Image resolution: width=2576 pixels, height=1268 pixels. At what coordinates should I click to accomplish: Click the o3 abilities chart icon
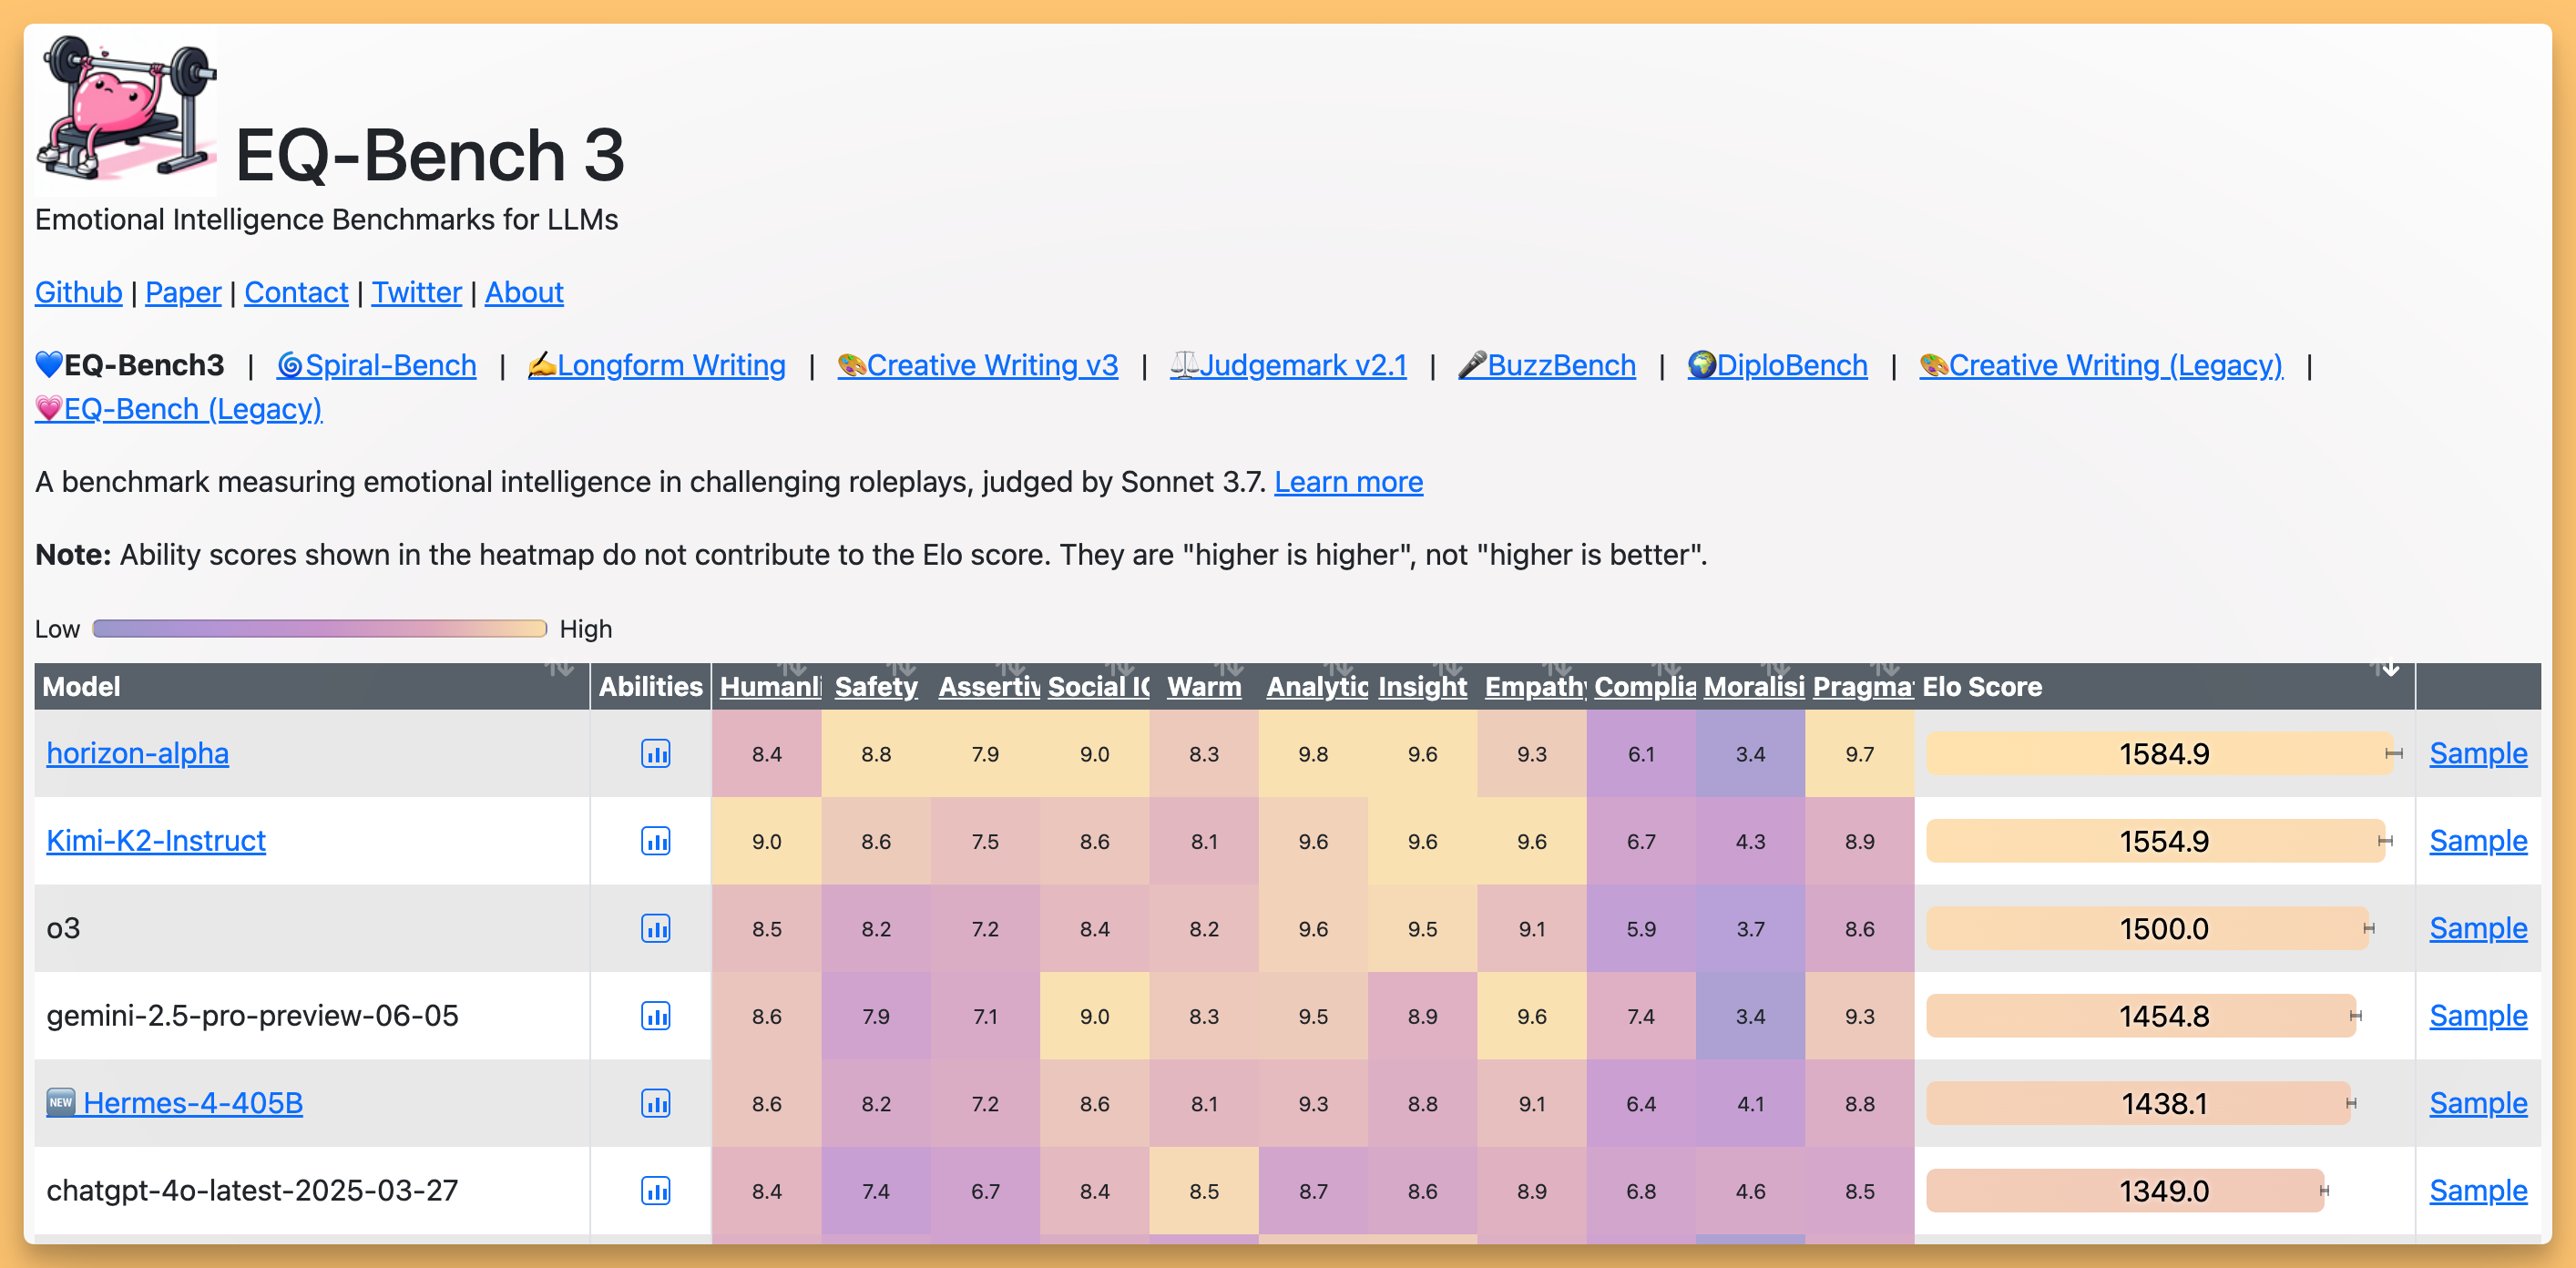coord(656,928)
